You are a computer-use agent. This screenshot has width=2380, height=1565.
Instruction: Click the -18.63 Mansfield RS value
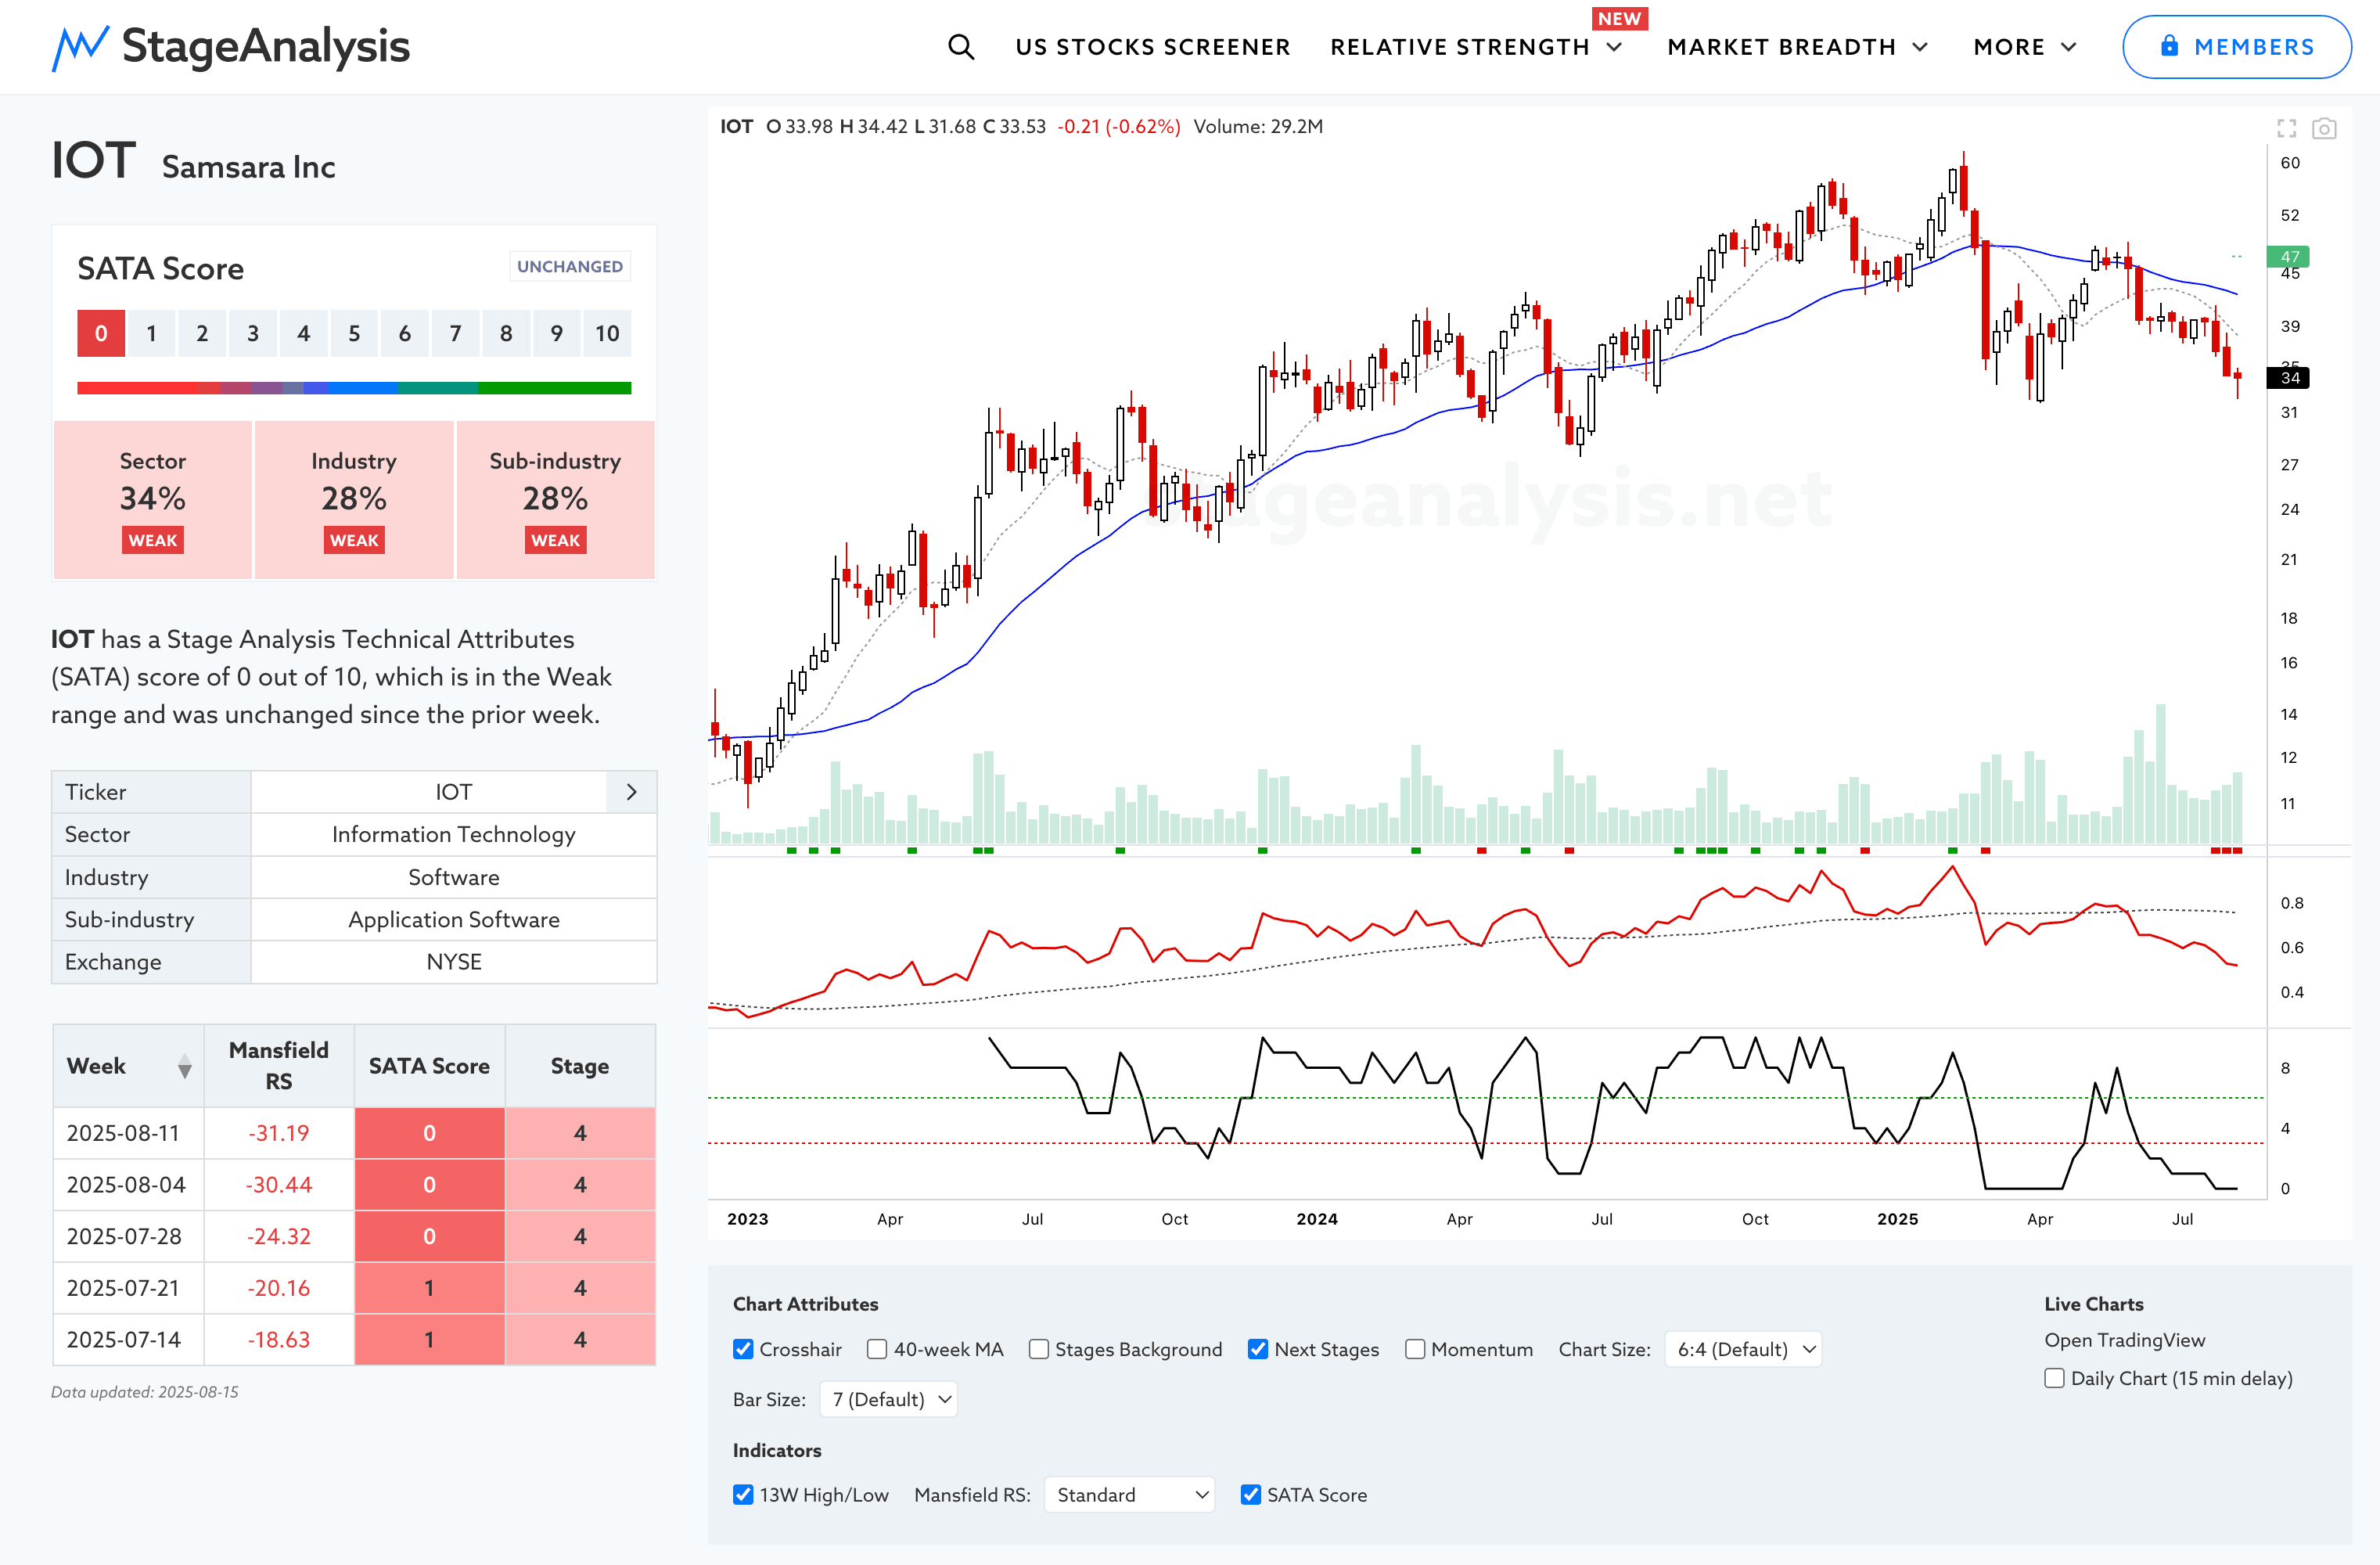pos(279,1340)
